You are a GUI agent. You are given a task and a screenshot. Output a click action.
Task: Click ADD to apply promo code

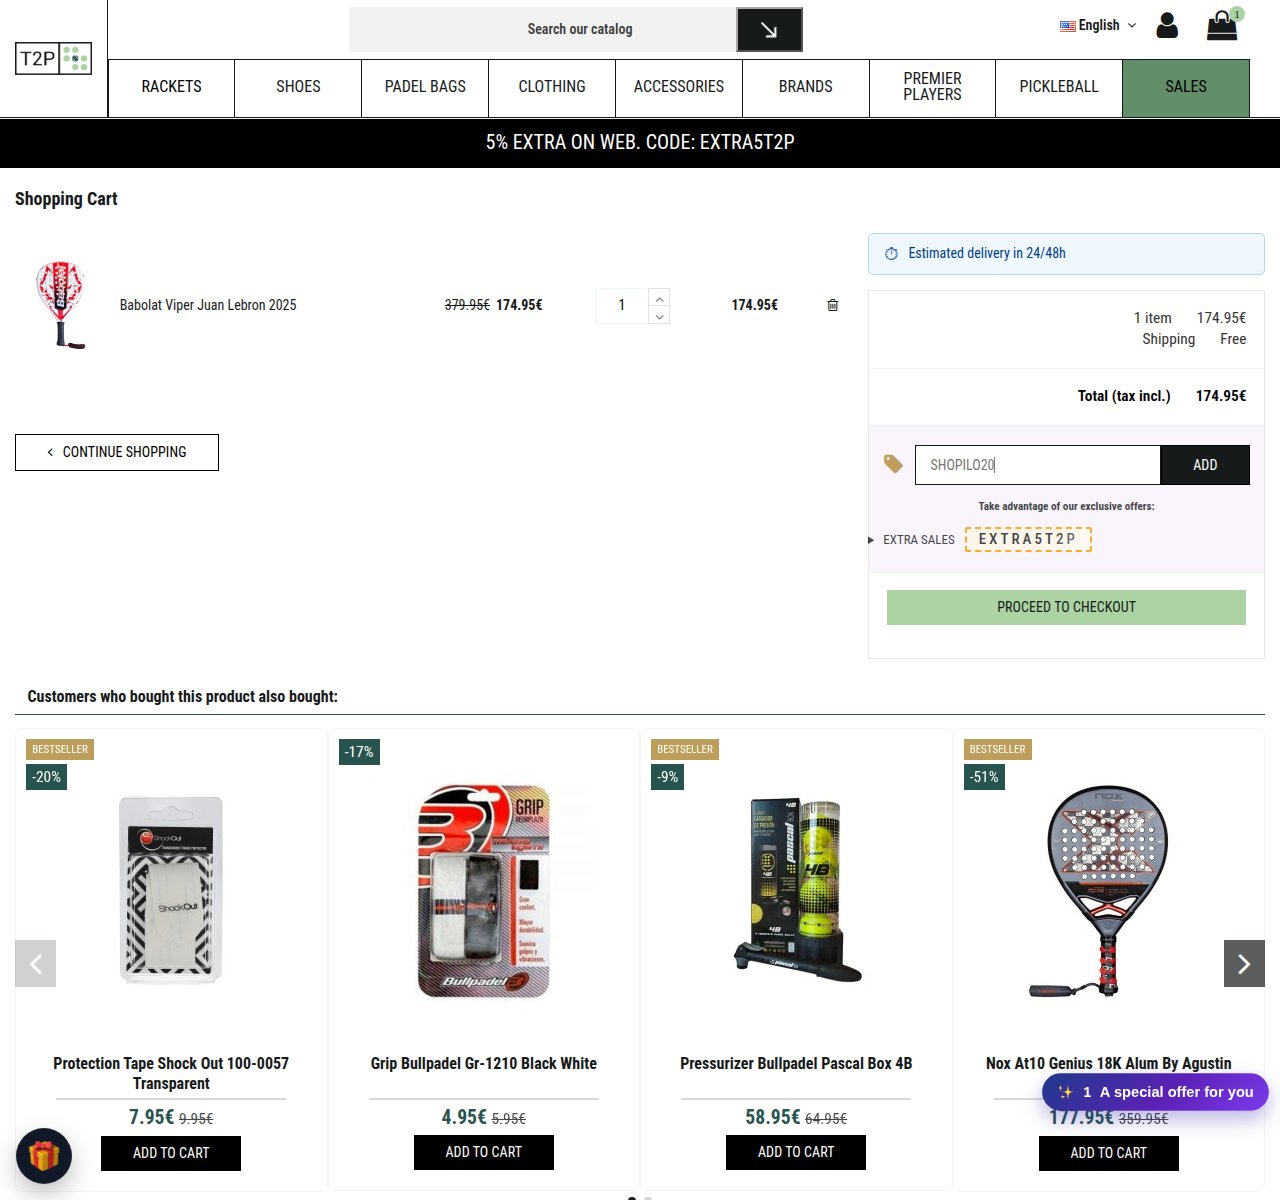1205,465
